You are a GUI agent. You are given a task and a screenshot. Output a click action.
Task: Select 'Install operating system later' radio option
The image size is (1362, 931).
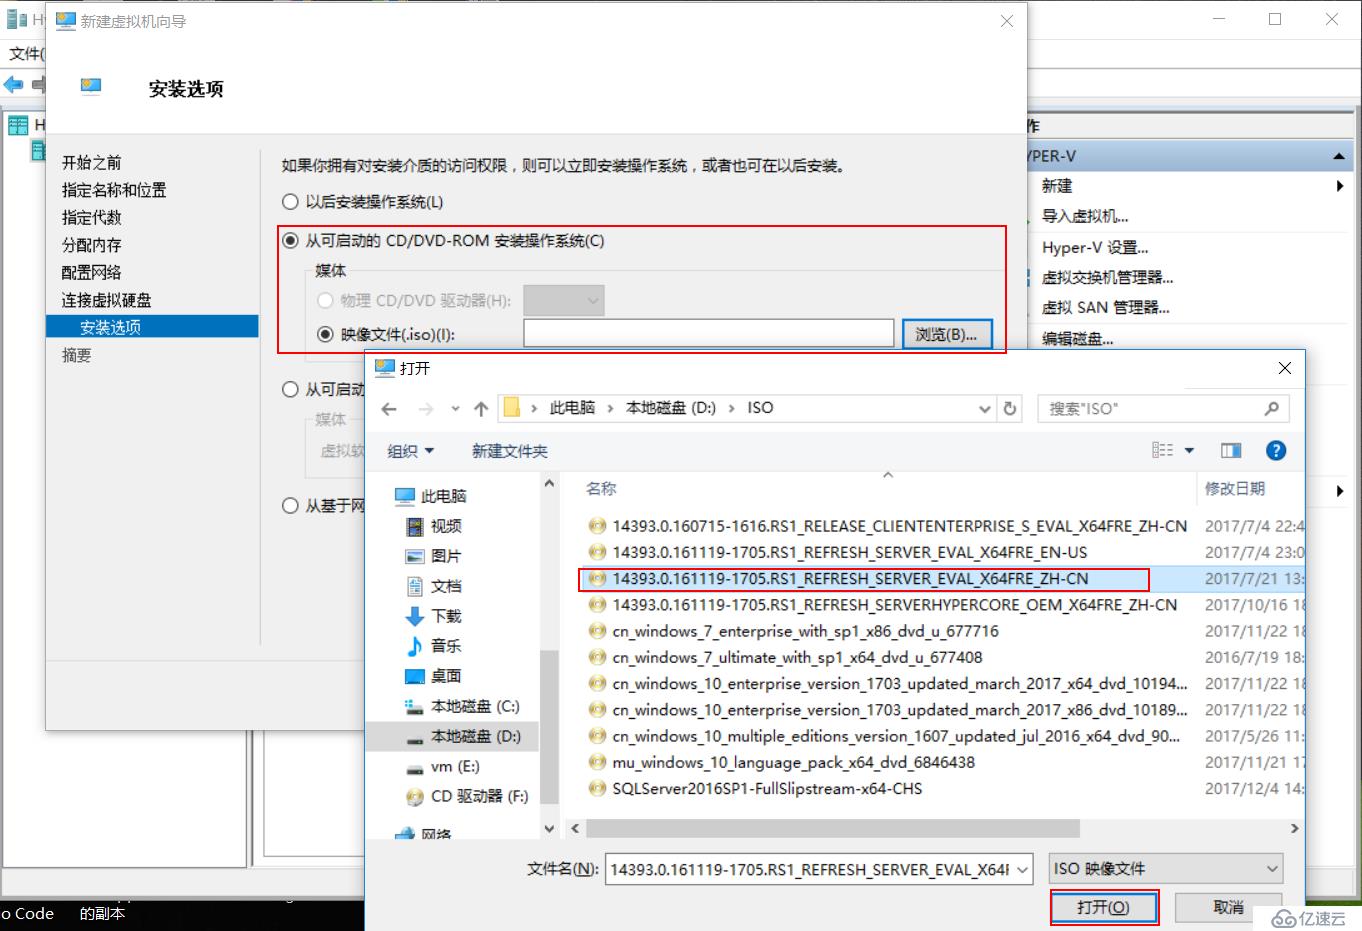[x=290, y=202]
